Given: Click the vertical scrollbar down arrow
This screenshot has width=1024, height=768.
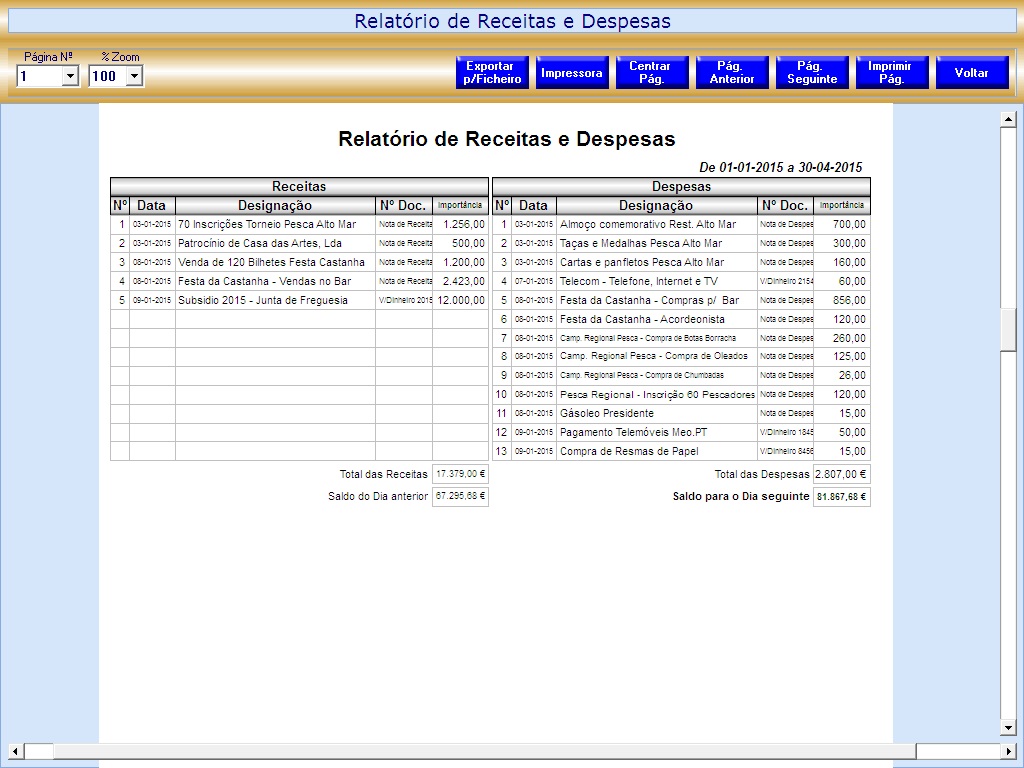Looking at the screenshot, I should [1008, 727].
